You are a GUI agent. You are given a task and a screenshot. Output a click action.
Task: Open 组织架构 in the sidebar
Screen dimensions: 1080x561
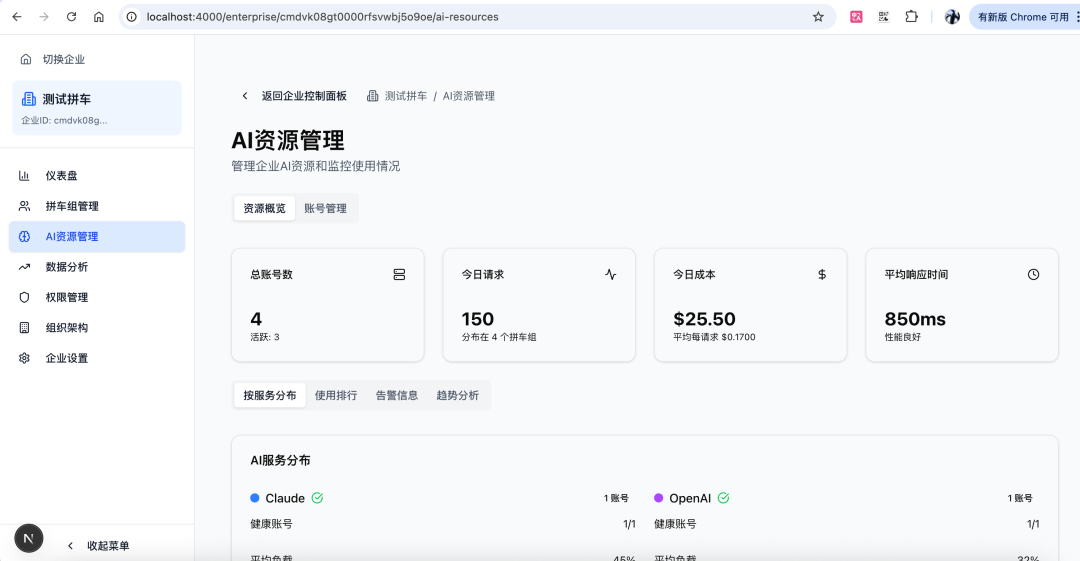pyautogui.click(x=97, y=327)
